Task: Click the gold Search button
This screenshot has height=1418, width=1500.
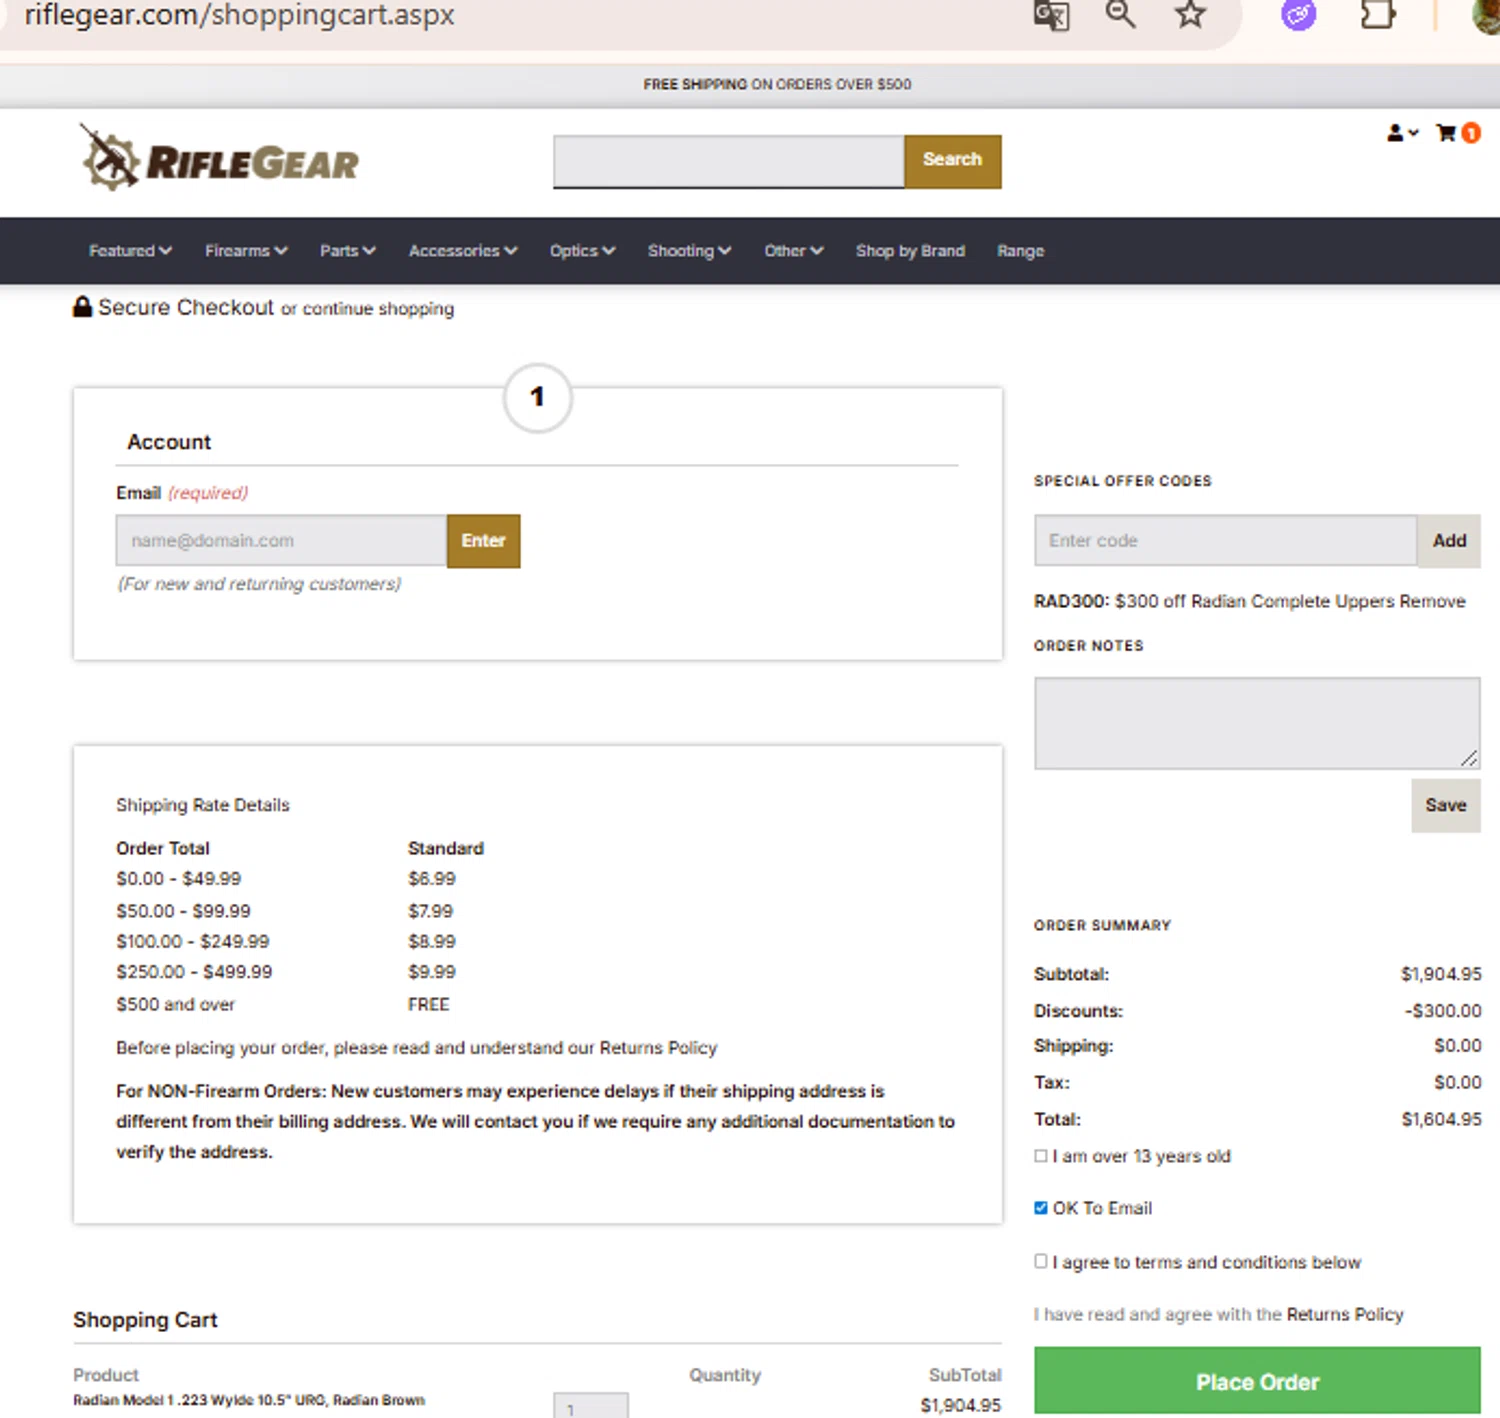Action: click(x=952, y=161)
